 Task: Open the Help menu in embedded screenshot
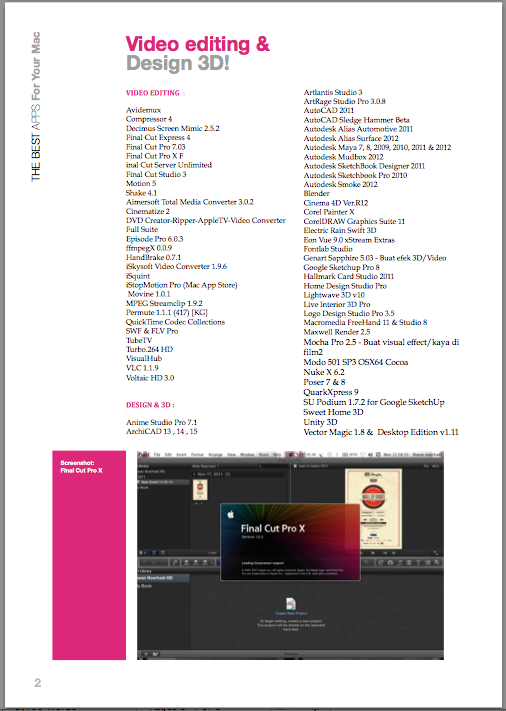[277, 454]
